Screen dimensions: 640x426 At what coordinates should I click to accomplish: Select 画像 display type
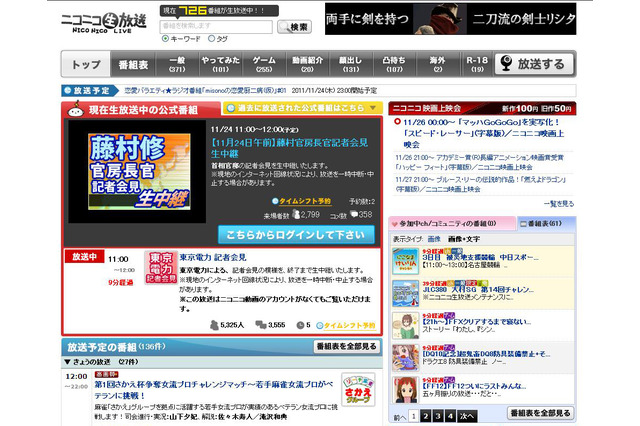tap(434, 239)
